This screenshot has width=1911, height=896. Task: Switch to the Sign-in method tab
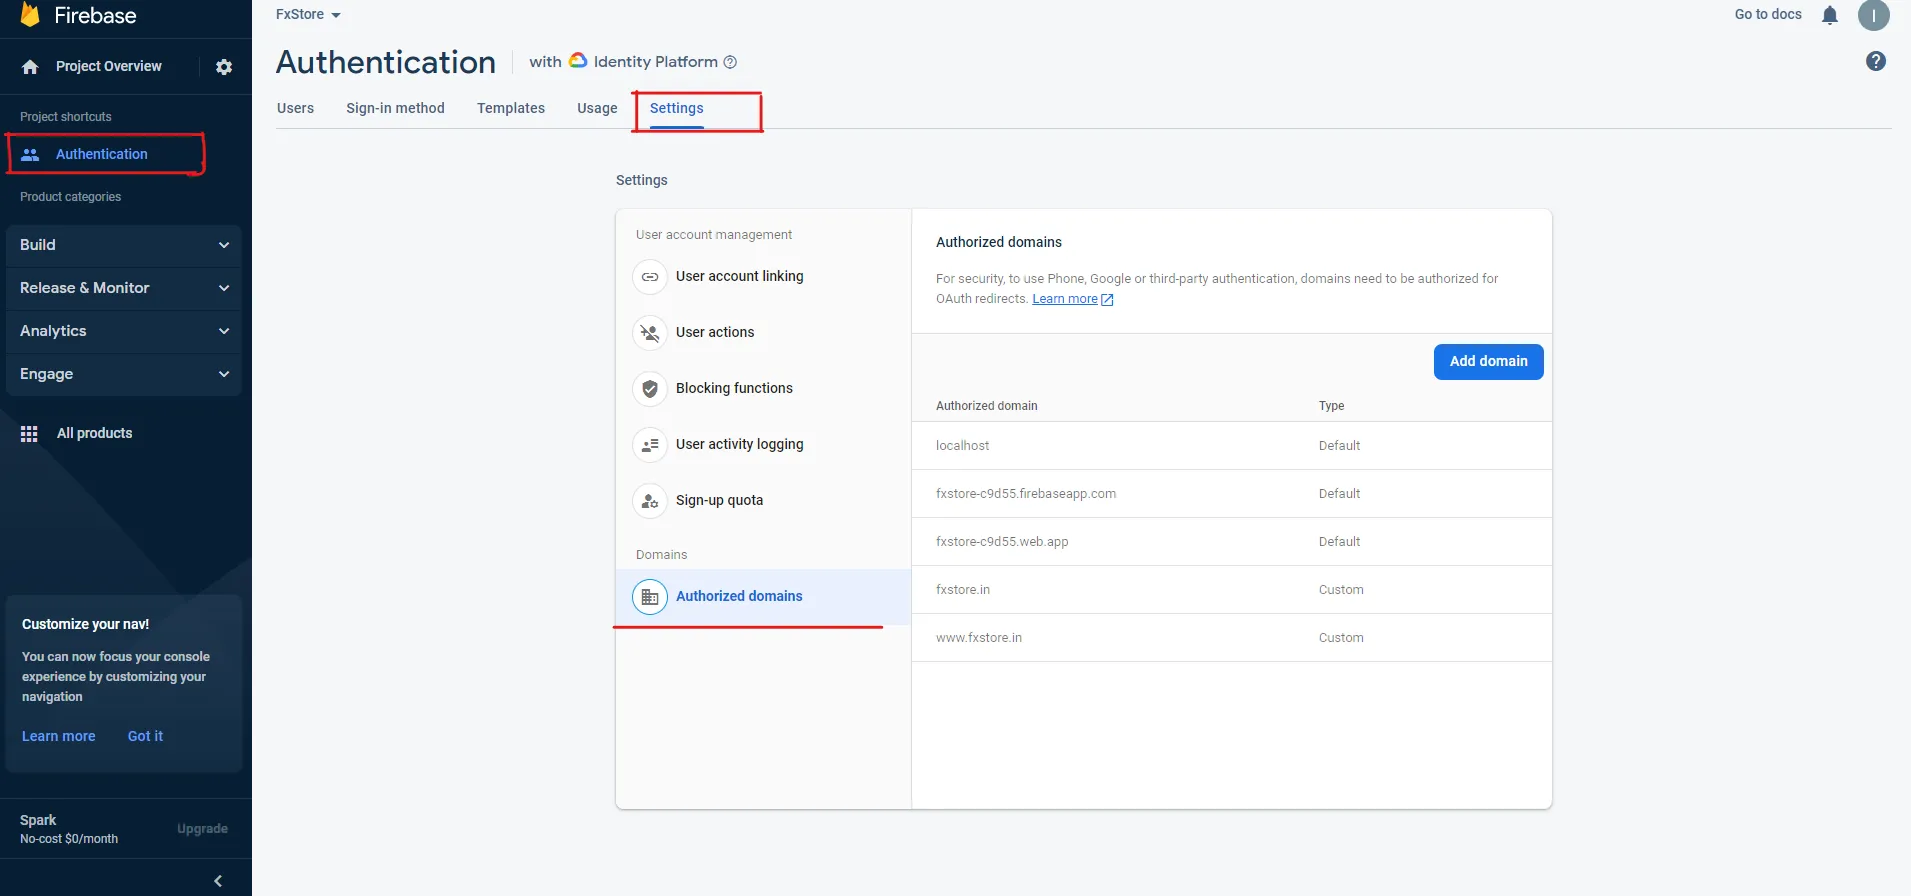(395, 108)
